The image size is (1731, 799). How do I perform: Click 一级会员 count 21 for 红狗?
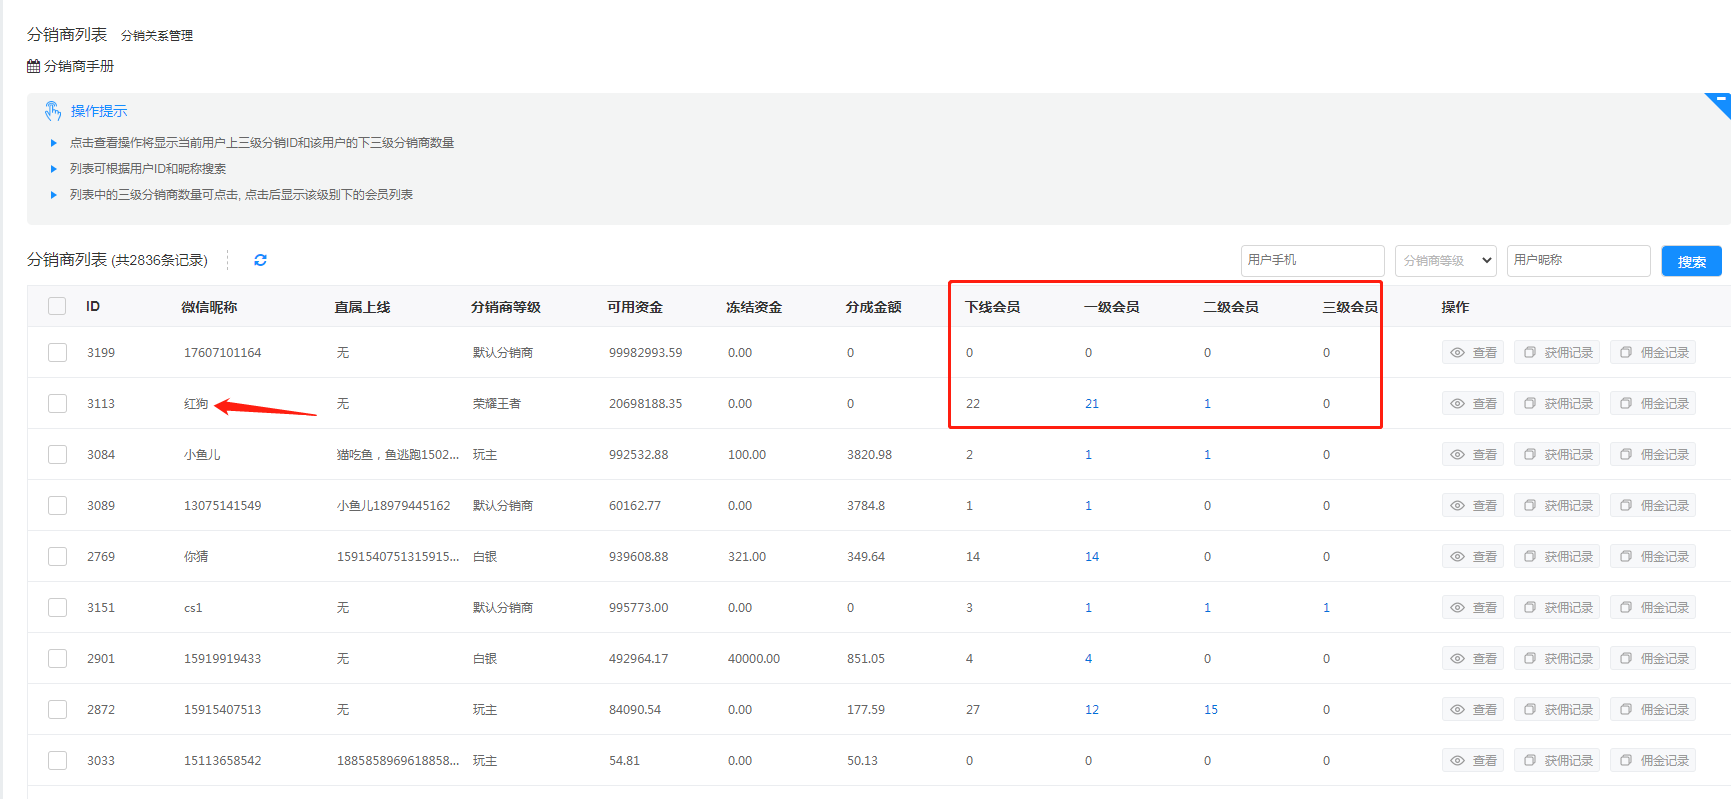coord(1092,404)
